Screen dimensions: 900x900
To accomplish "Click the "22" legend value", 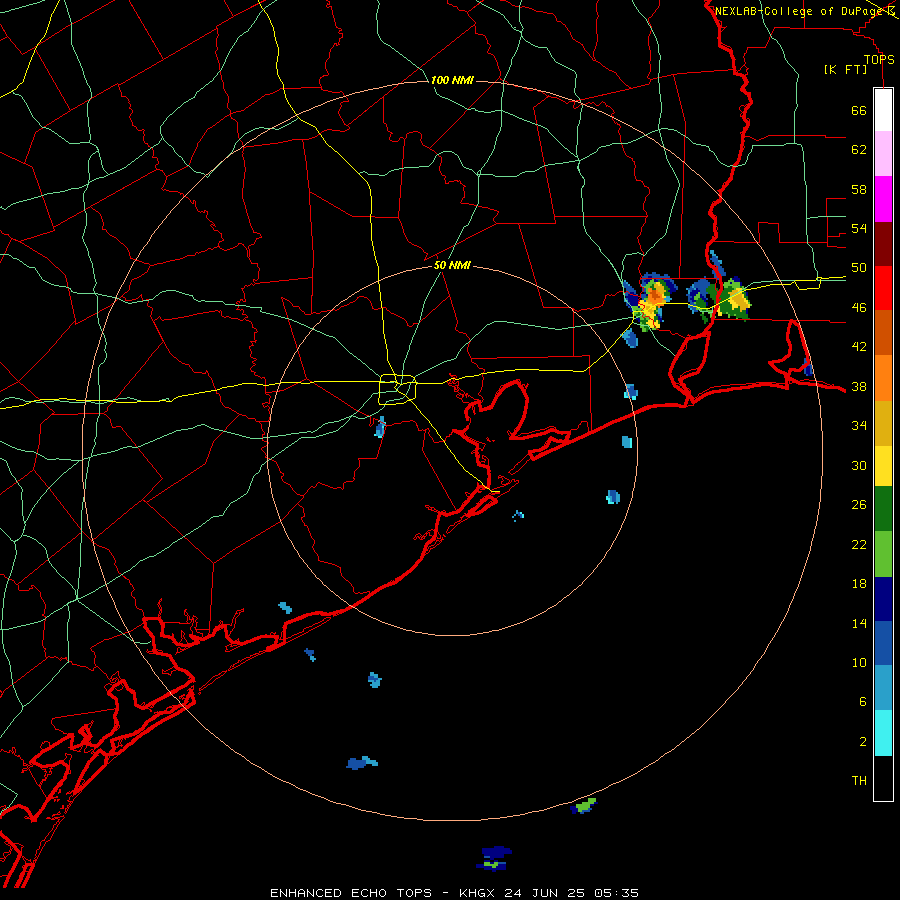I will coord(859,544).
